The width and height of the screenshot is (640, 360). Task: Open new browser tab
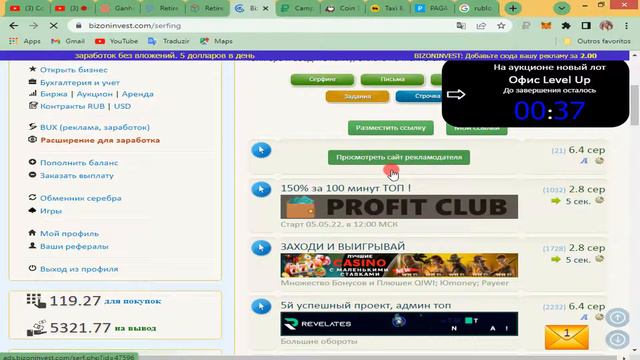[x=513, y=8]
